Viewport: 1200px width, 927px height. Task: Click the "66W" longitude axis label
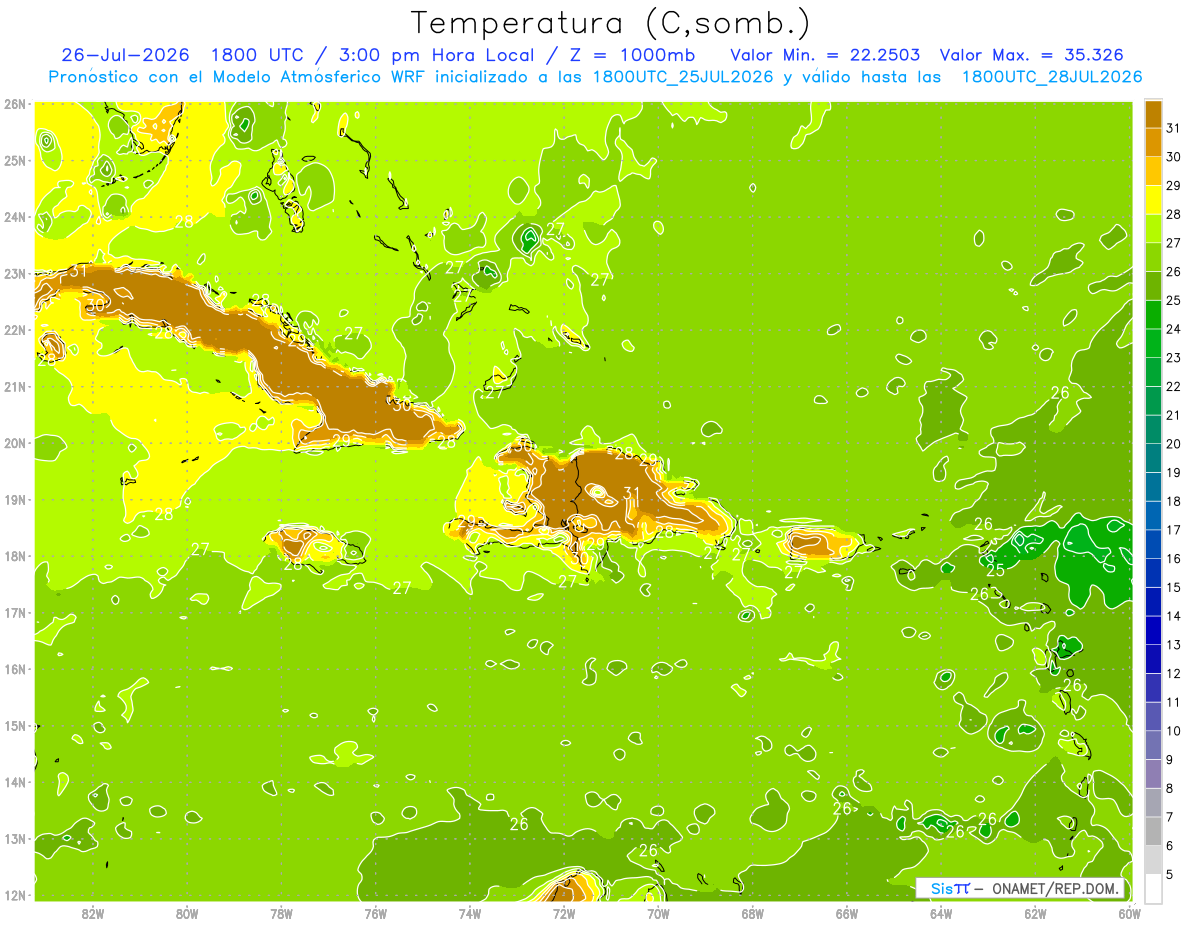847,913
